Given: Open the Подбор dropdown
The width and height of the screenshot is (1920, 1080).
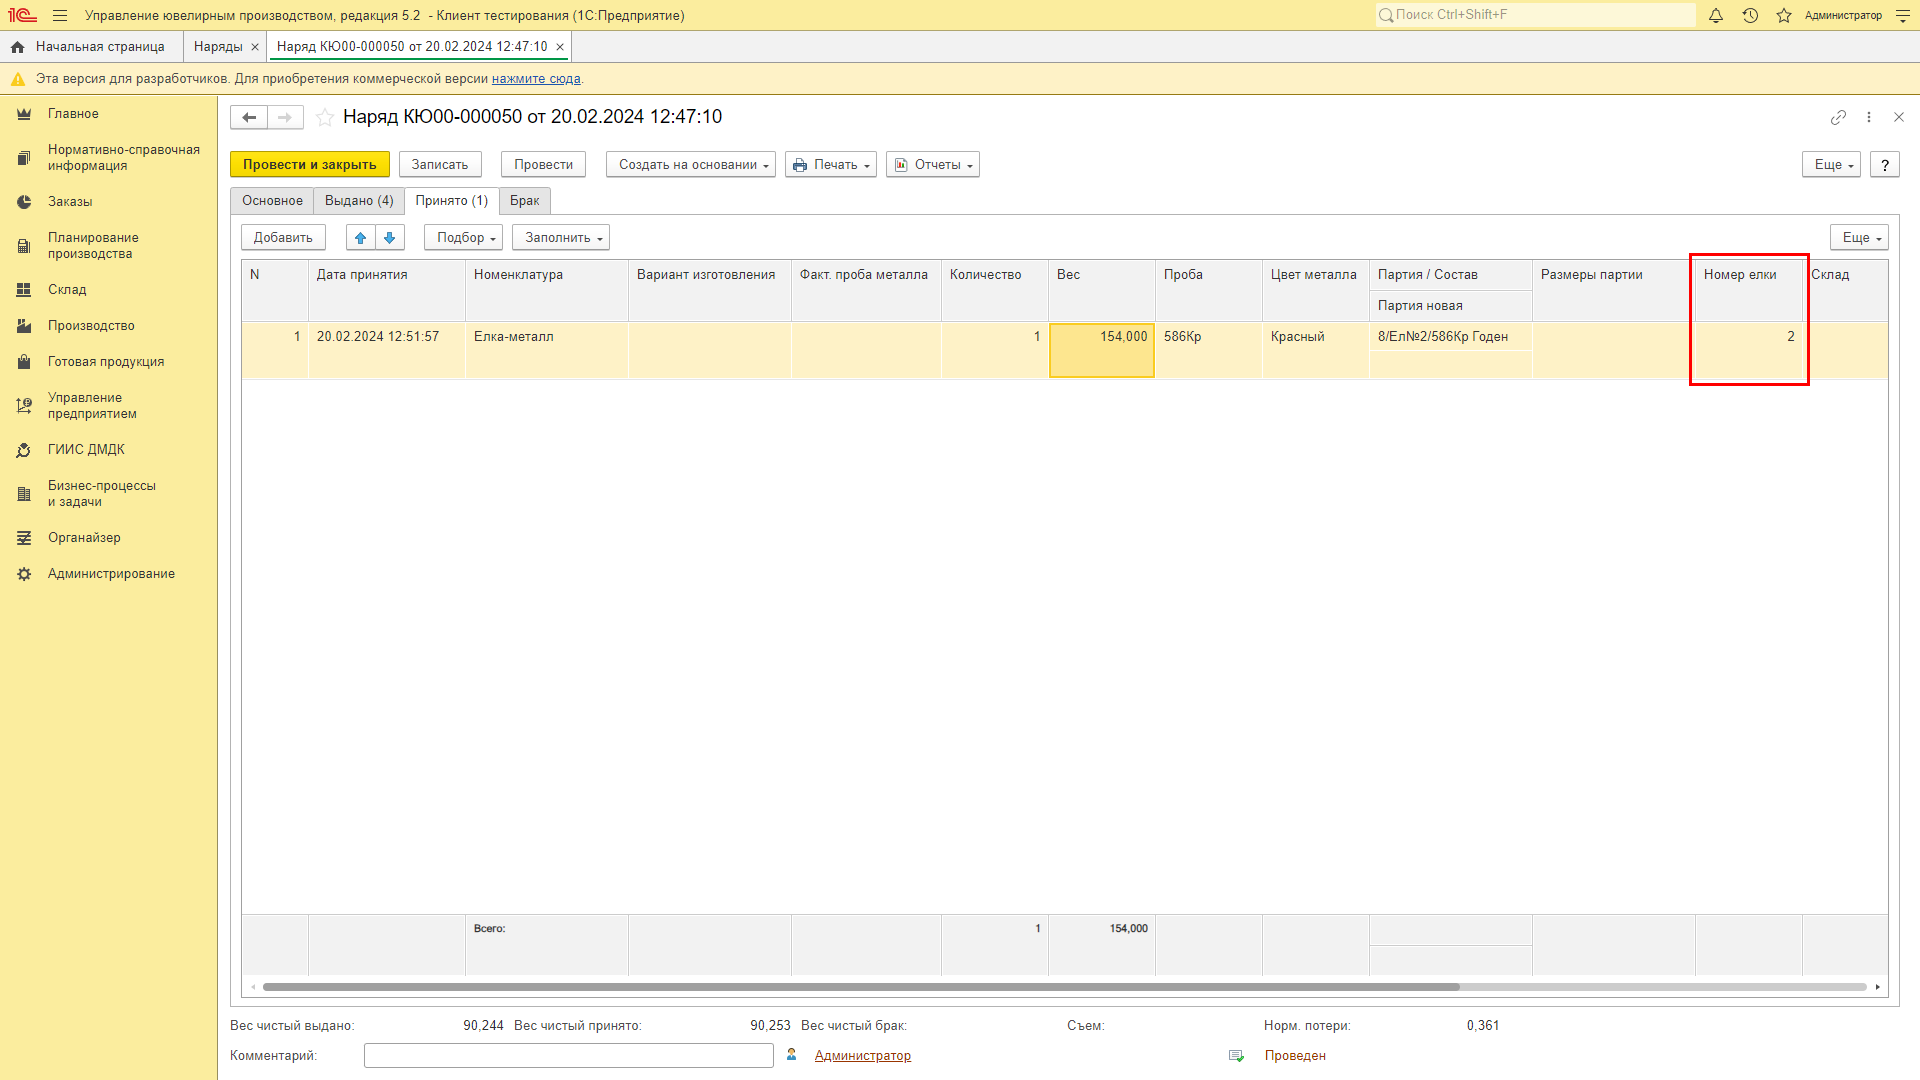Looking at the screenshot, I should click(x=463, y=238).
